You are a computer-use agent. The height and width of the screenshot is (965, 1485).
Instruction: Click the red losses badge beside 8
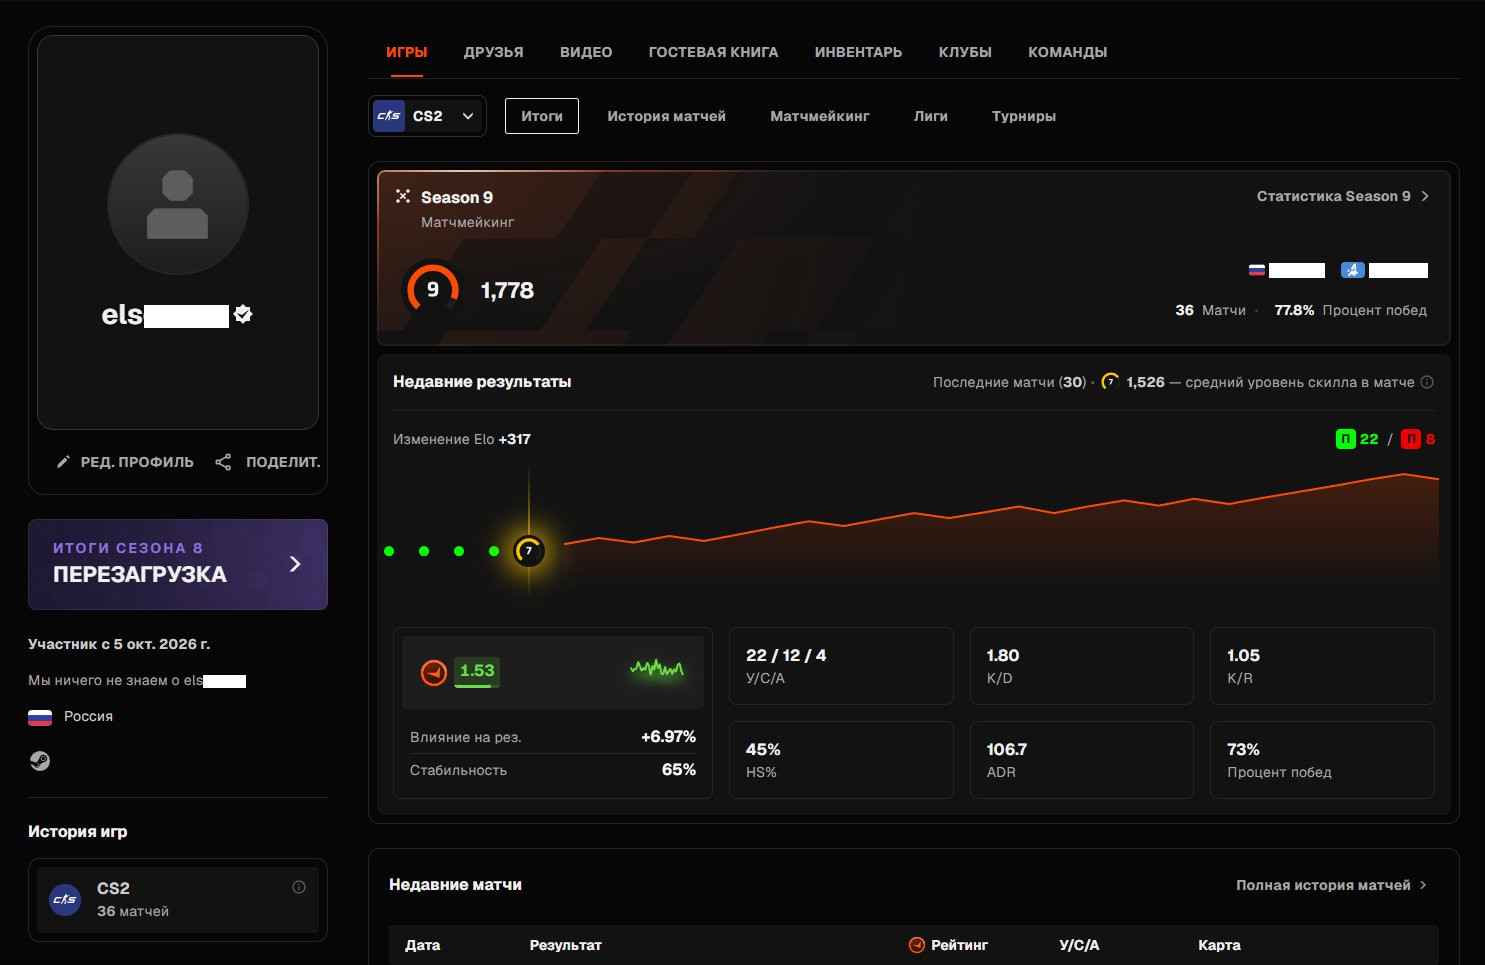point(1411,439)
